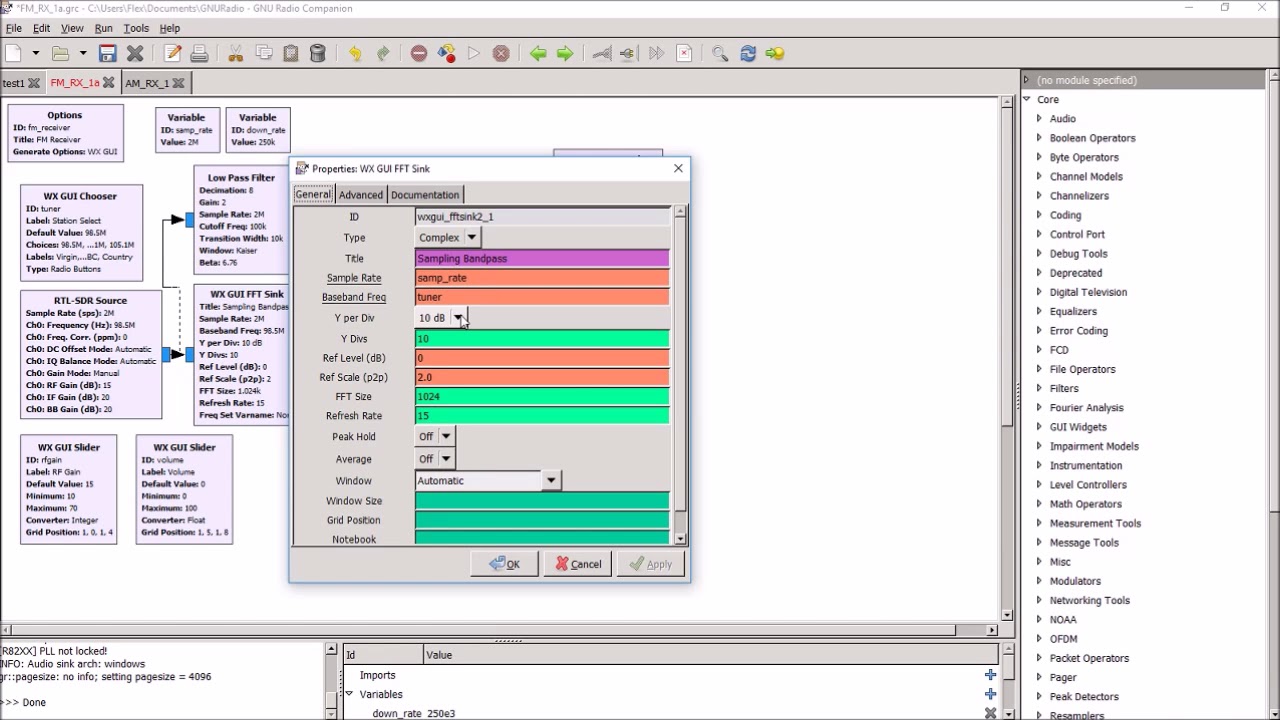
Task: Open the Peak Hold dropdown
Action: pyautogui.click(x=435, y=437)
